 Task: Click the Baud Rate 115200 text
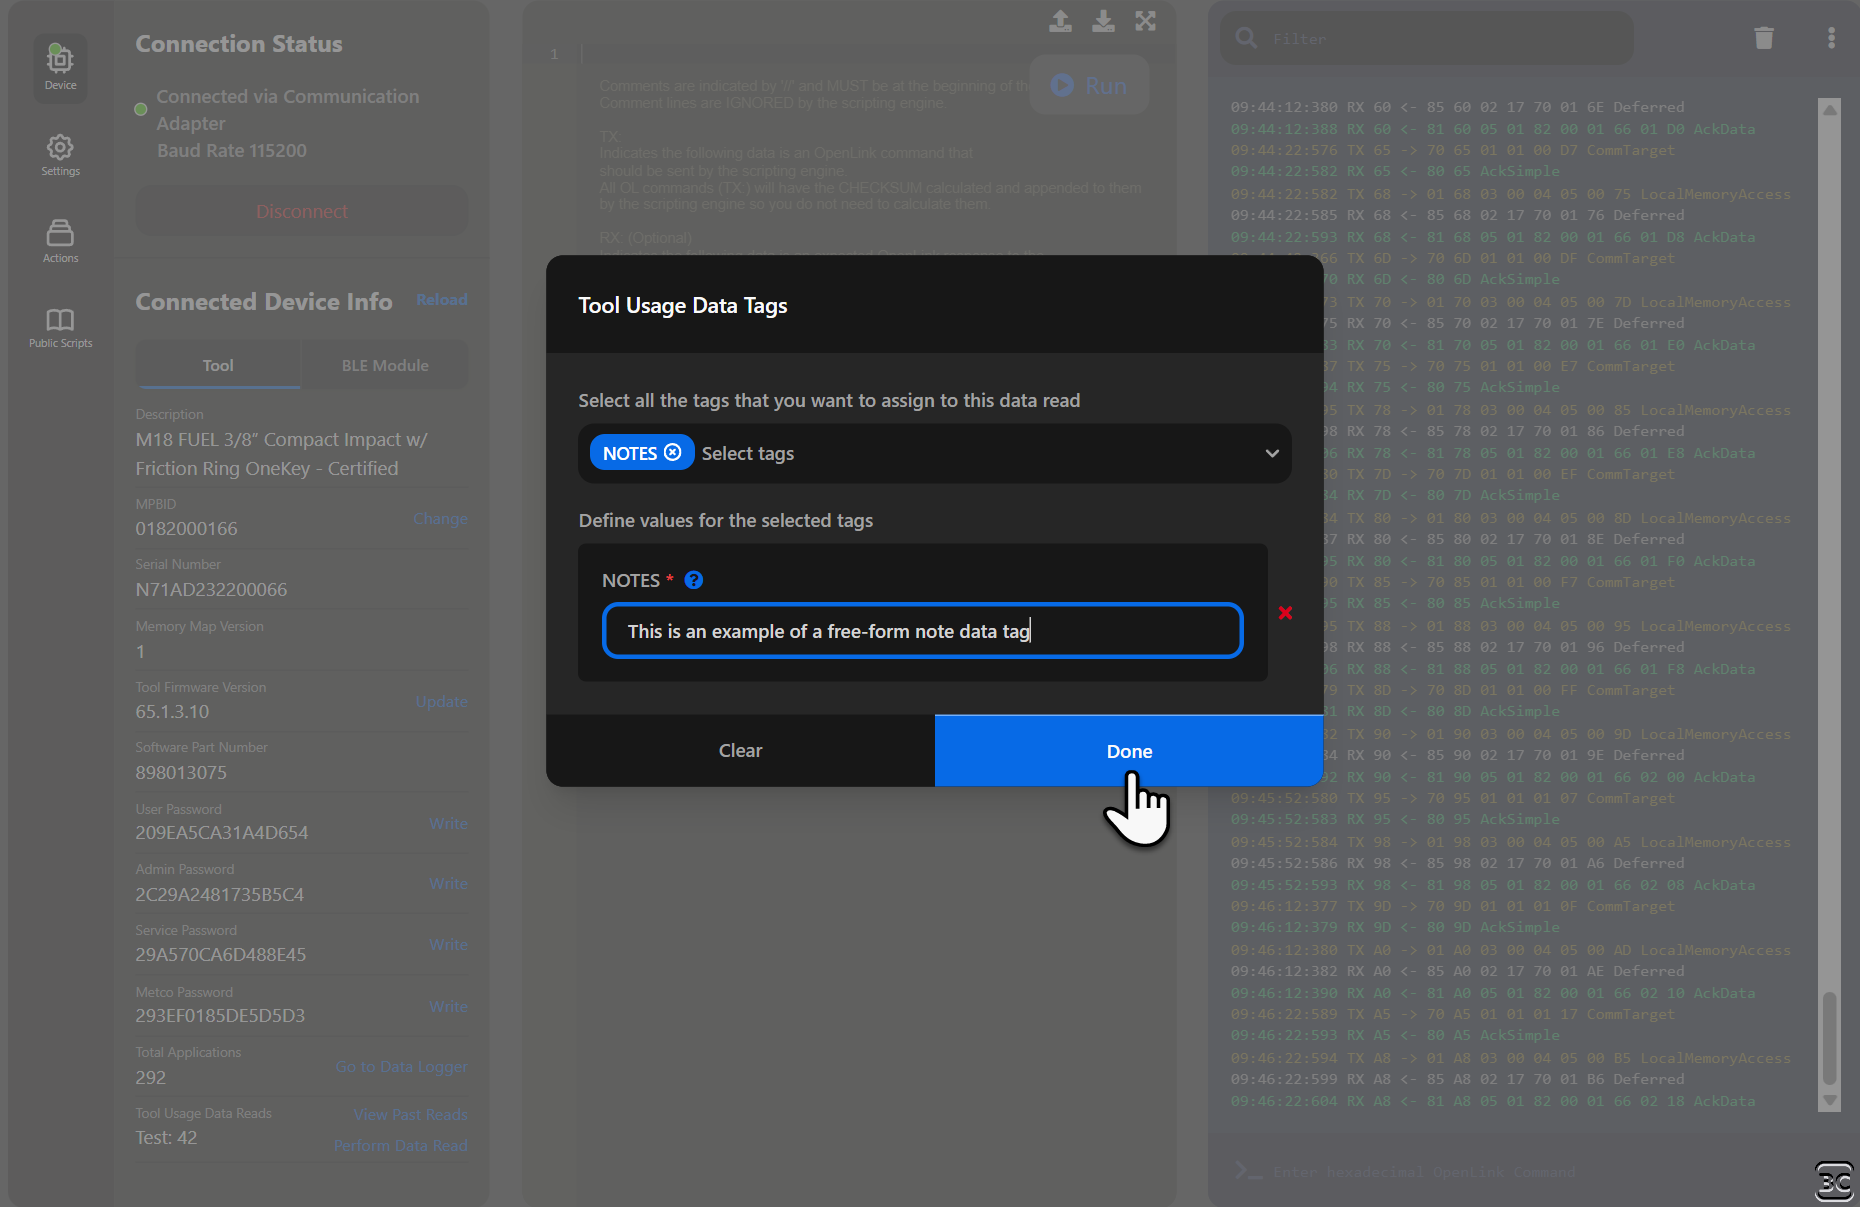(232, 151)
